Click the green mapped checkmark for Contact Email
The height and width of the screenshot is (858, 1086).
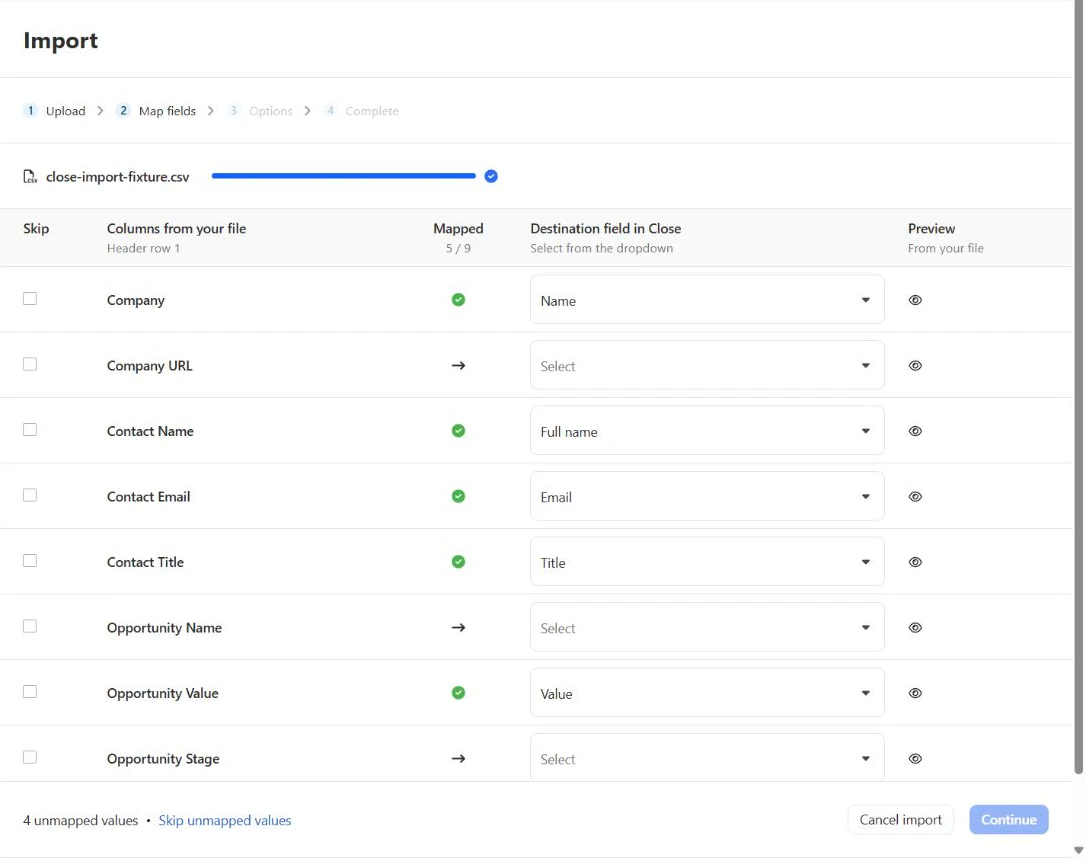pyautogui.click(x=458, y=497)
